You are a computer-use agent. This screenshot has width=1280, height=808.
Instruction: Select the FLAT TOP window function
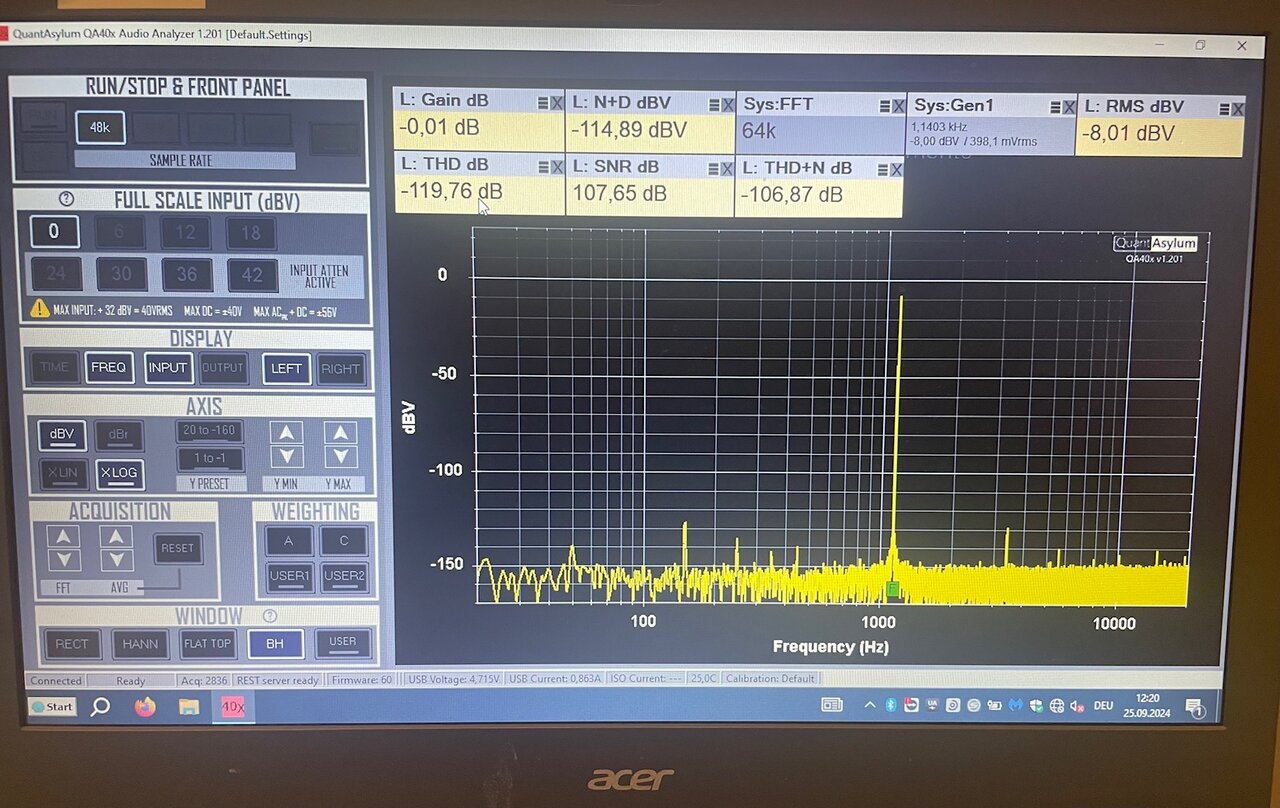207,644
